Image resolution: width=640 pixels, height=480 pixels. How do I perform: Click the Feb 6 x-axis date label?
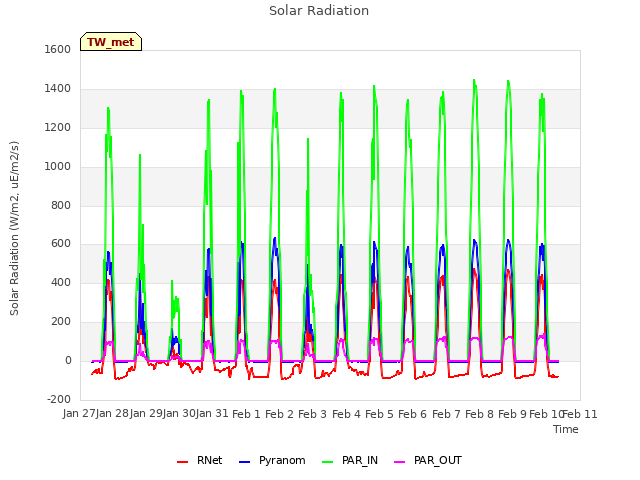coord(413,414)
